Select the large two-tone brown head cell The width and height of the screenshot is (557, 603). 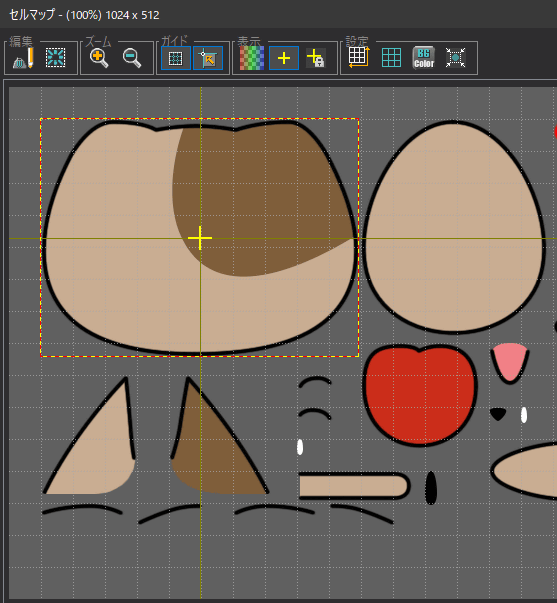click(x=200, y=238)
